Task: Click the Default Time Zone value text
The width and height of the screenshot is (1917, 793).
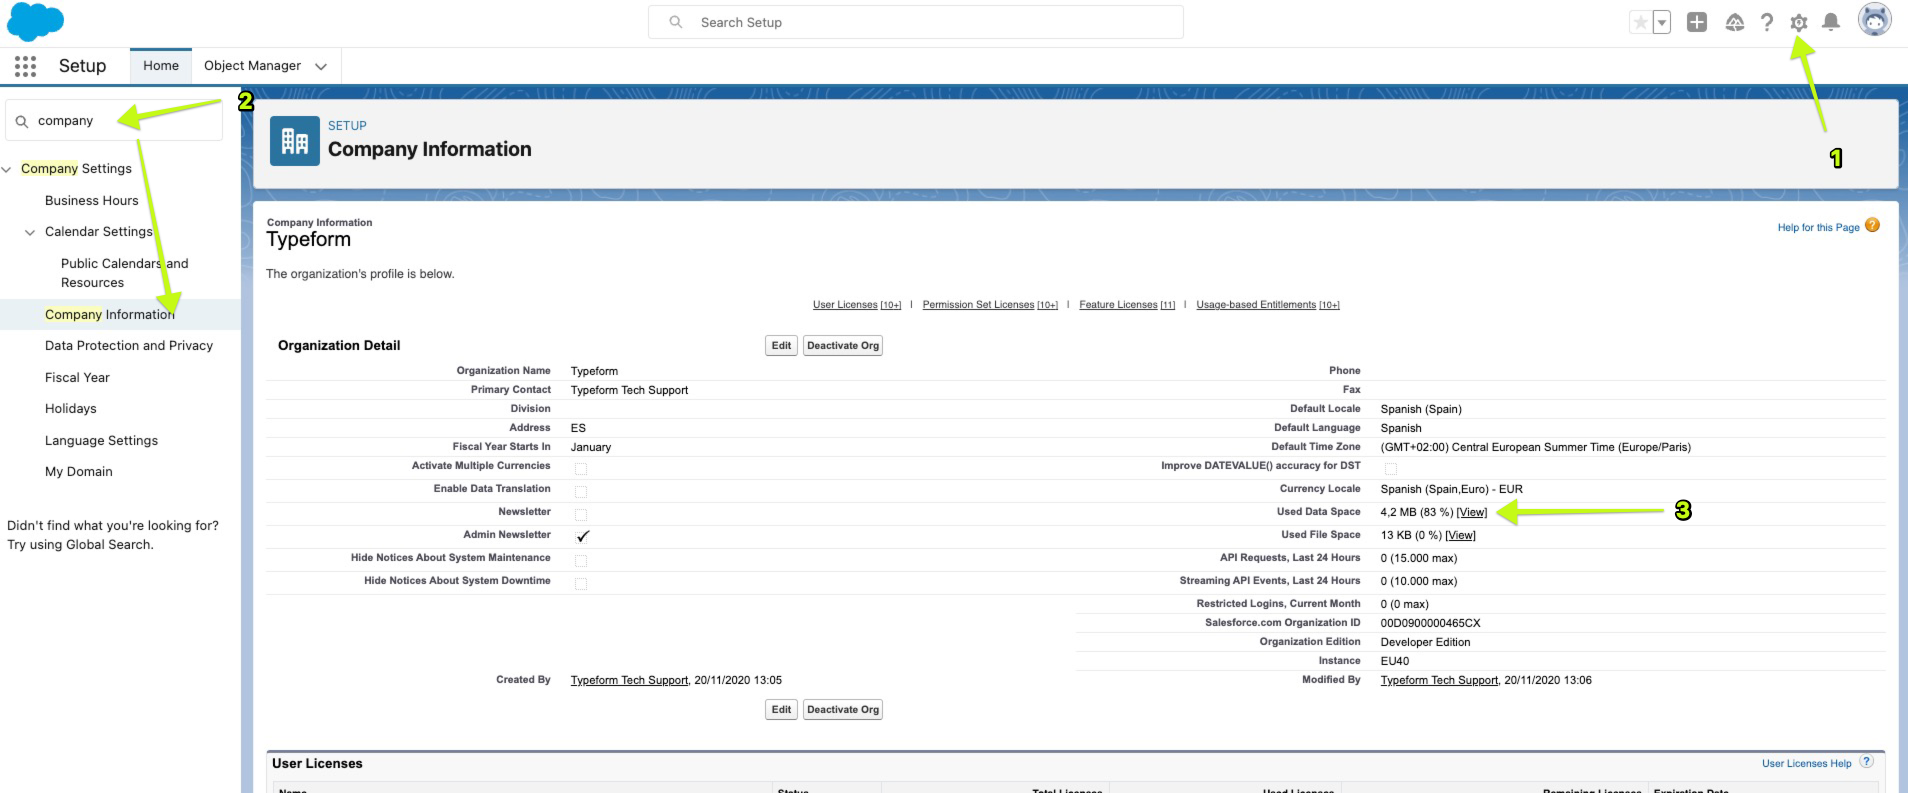Action: [1535, 447]
